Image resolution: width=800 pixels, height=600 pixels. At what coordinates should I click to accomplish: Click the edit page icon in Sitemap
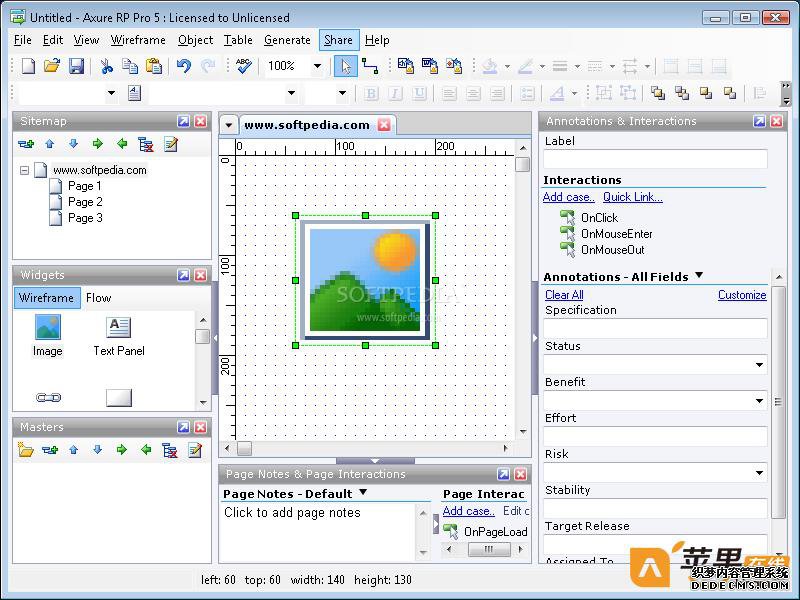(x=171, y=144)
